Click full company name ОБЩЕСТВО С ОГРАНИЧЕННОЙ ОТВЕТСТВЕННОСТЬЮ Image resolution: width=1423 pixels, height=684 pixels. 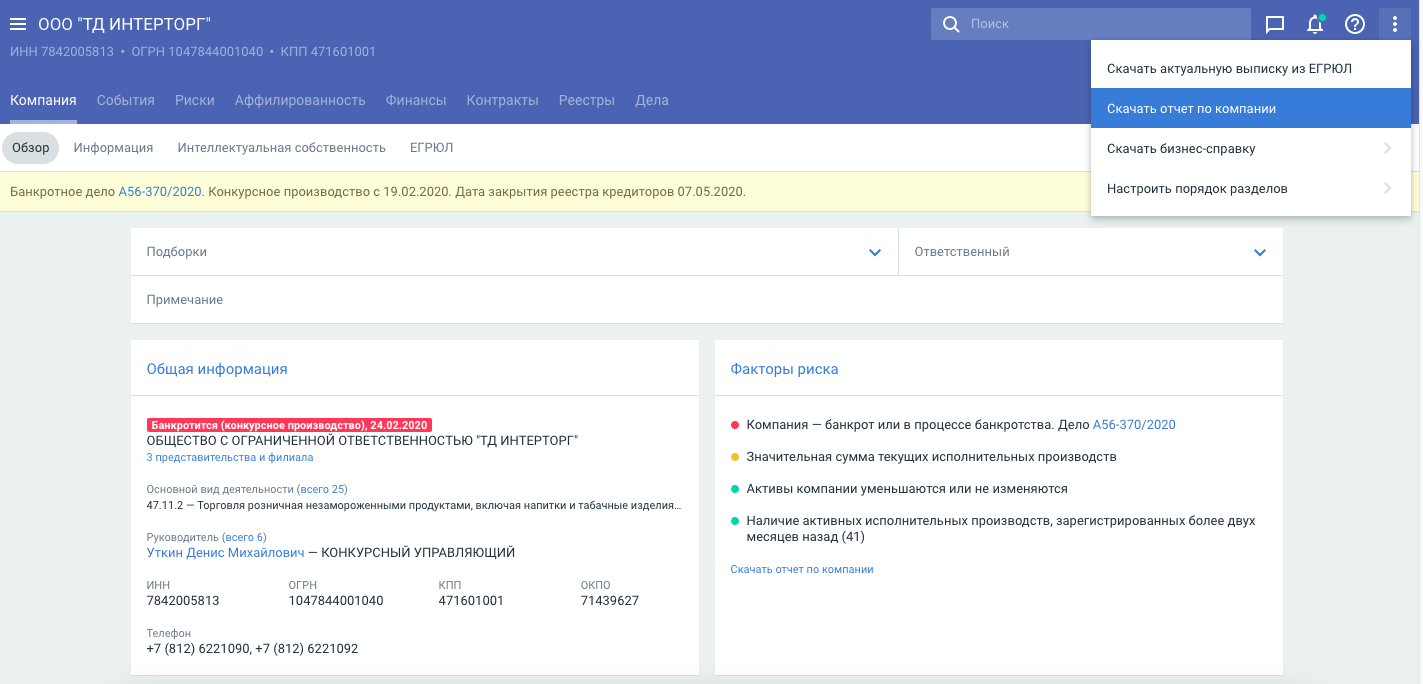pyautogui.click(x=363, y=441)
